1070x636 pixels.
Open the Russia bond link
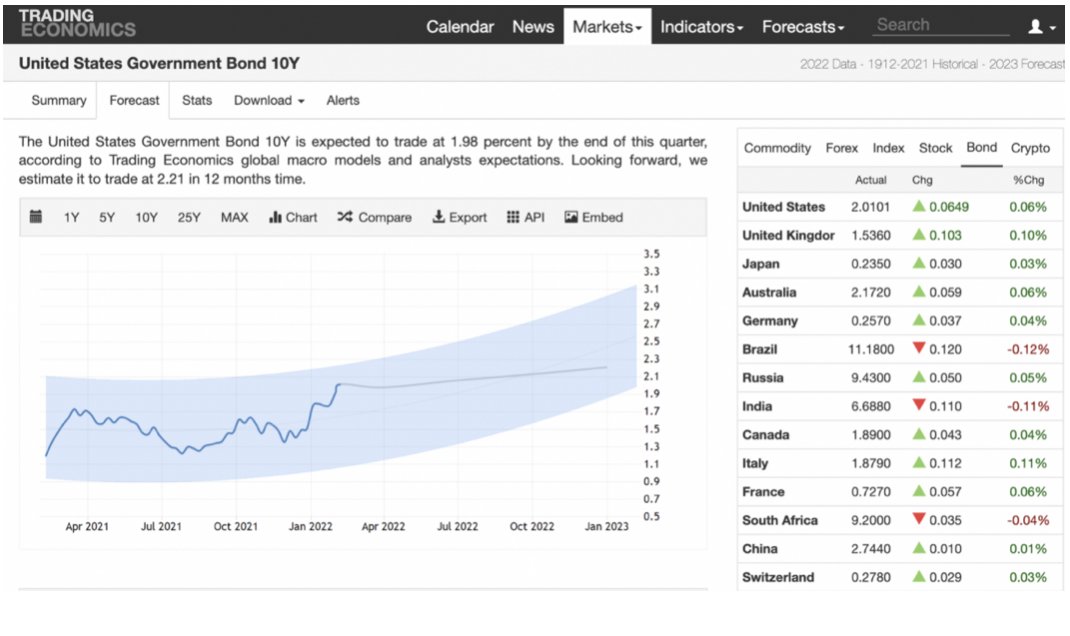click(762, 378)
